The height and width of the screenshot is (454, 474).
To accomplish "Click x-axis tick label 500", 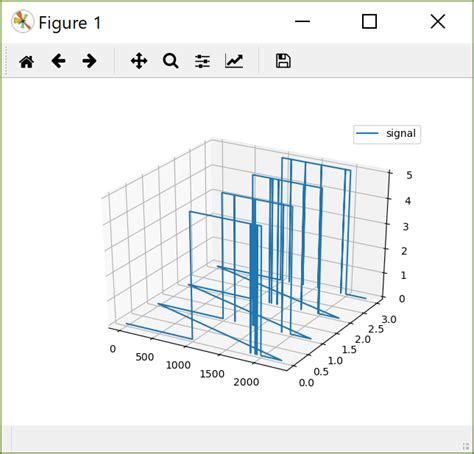I will pyautogui.click(x=145, y=357).
